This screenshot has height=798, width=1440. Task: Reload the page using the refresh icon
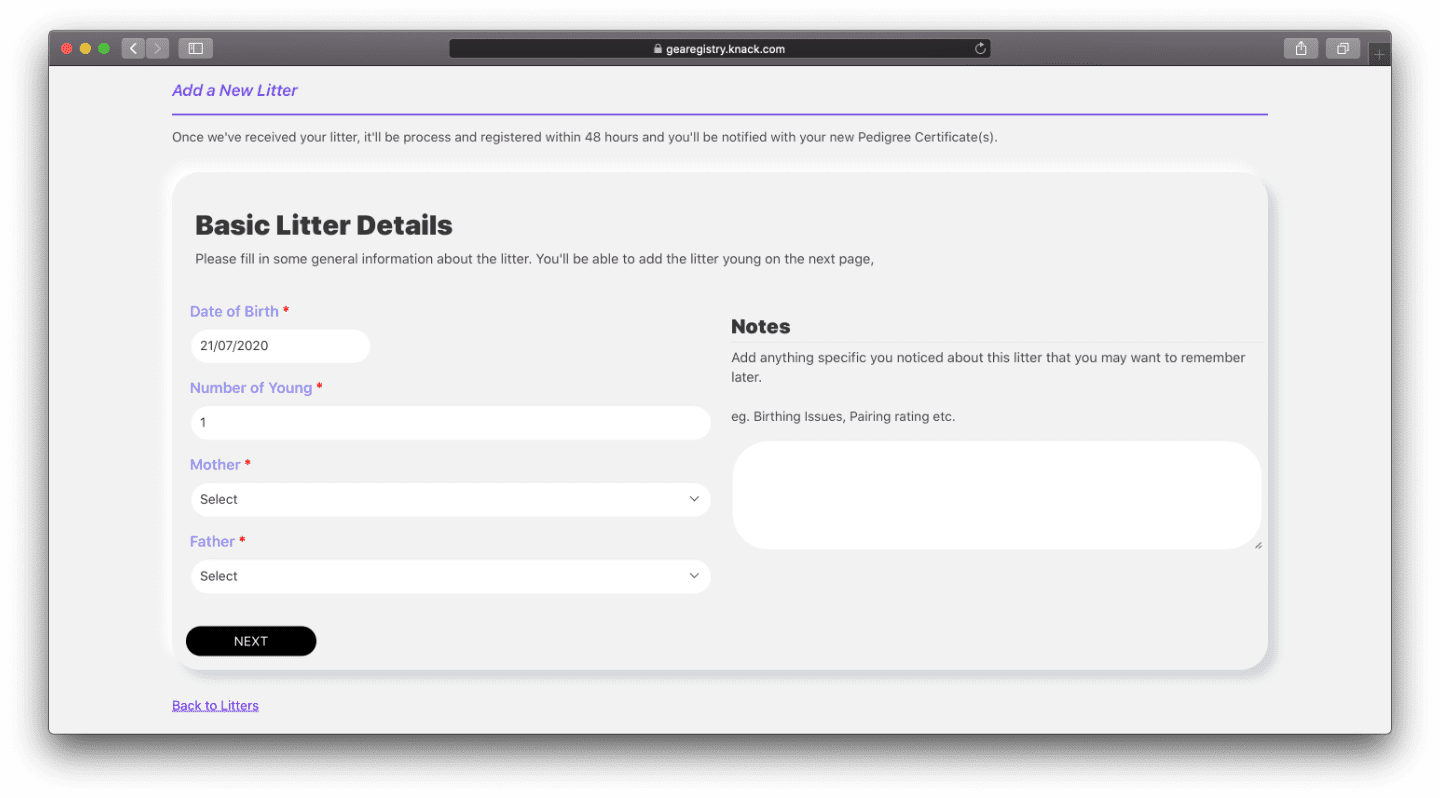click(980, 48)
